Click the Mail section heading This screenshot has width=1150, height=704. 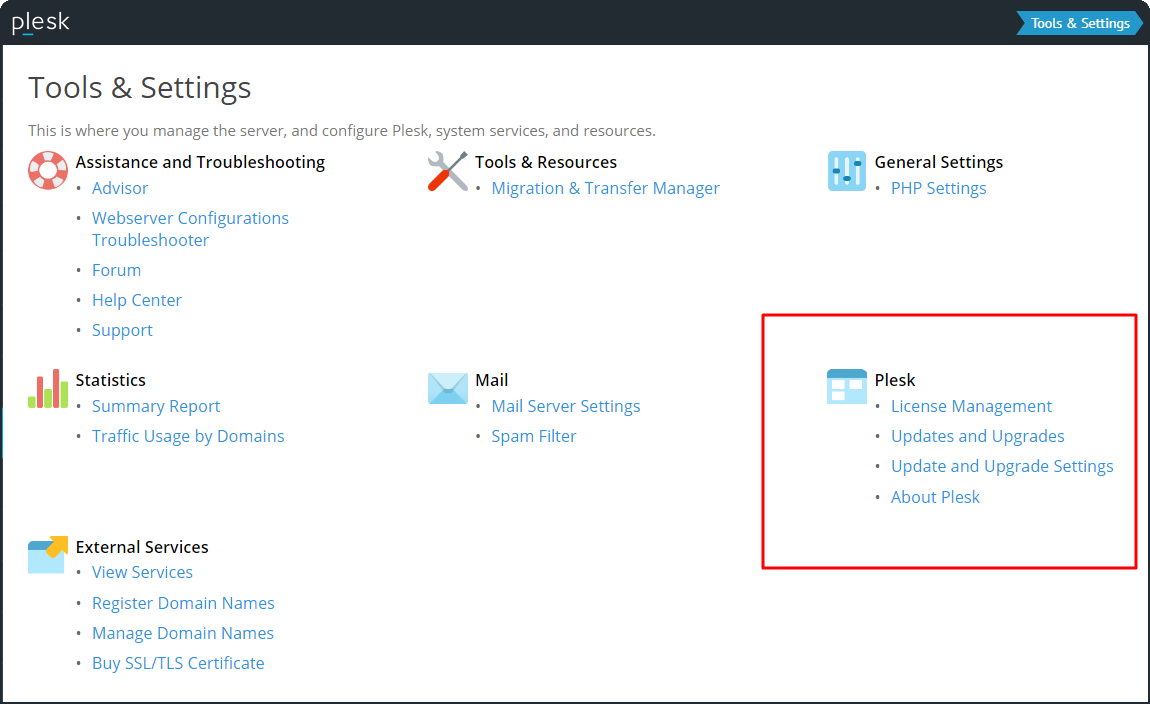491,380
